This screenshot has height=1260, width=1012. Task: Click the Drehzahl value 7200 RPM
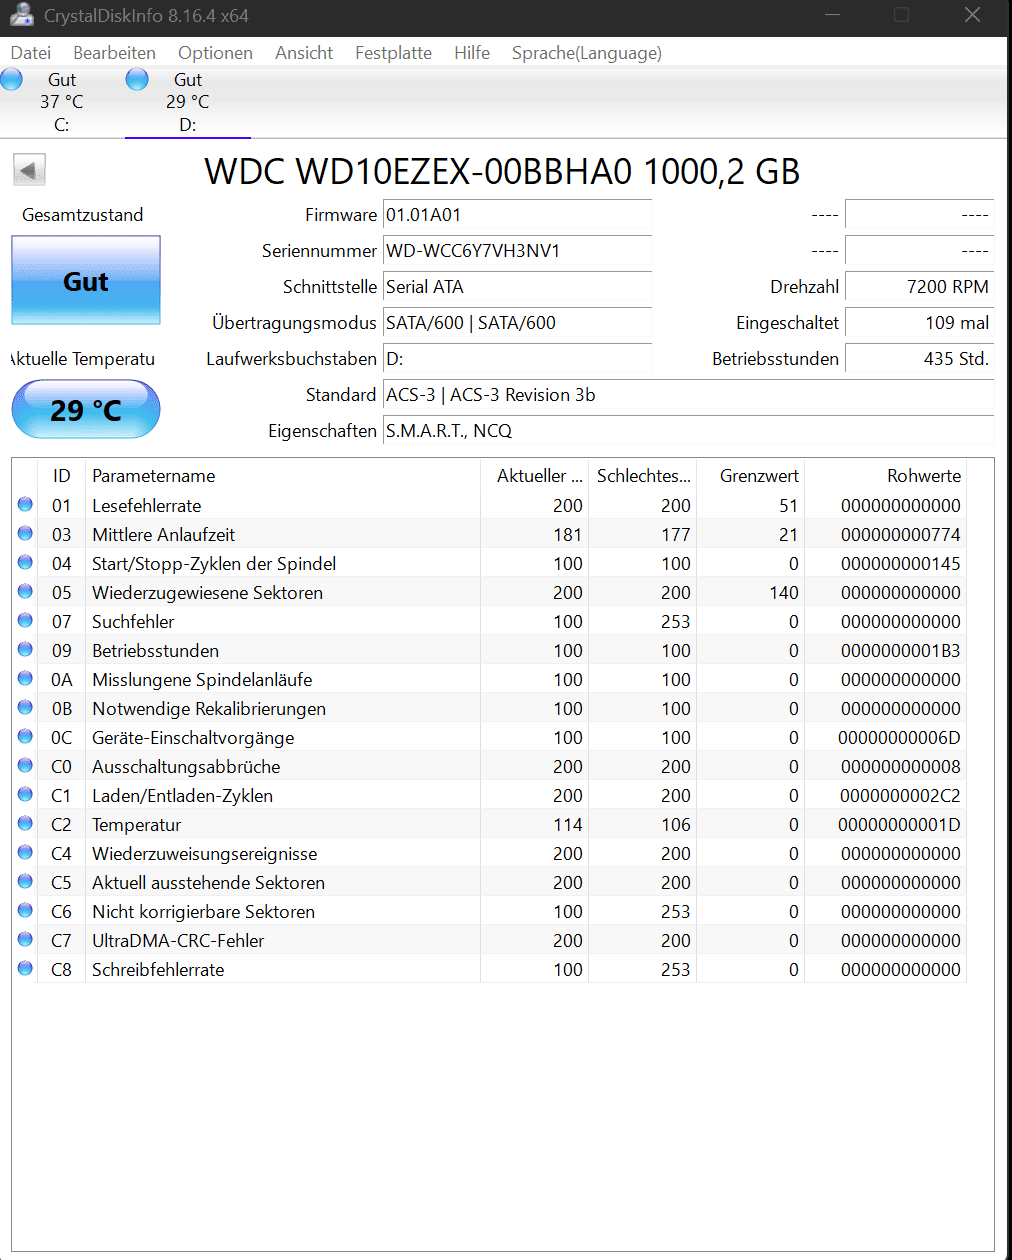(920, 287)
